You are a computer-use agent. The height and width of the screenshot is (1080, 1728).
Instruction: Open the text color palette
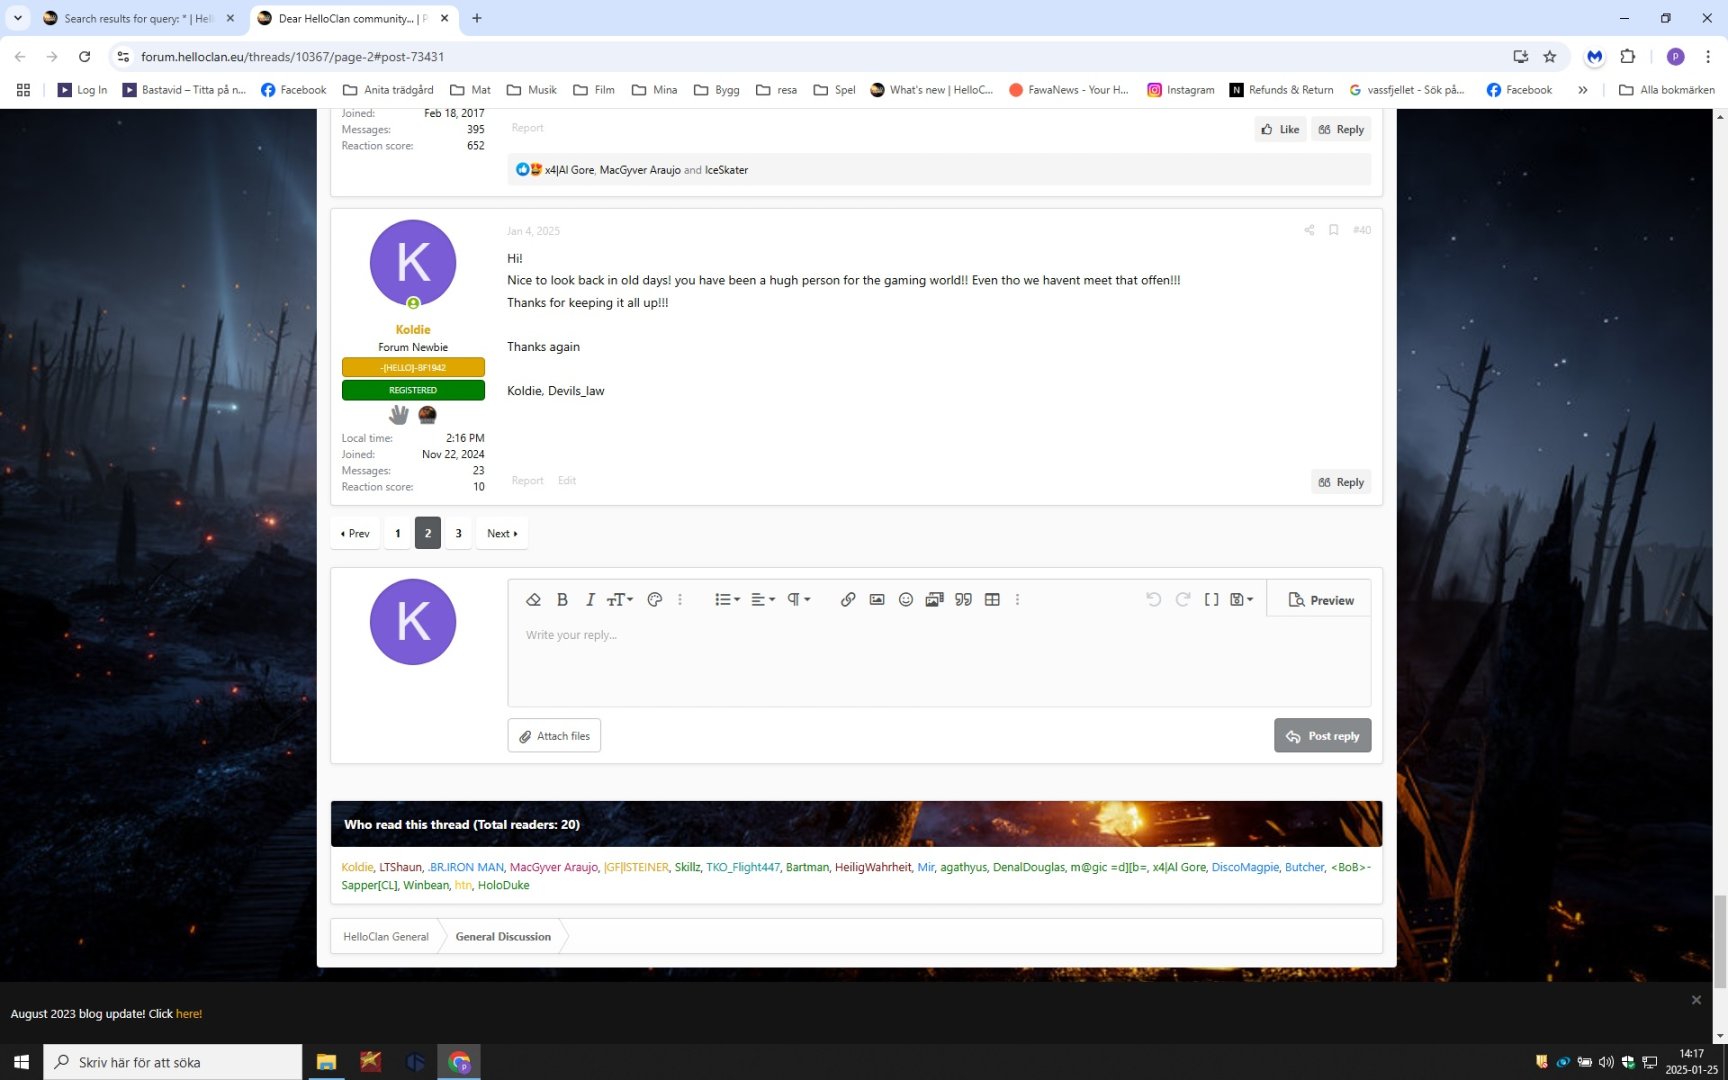655,600
